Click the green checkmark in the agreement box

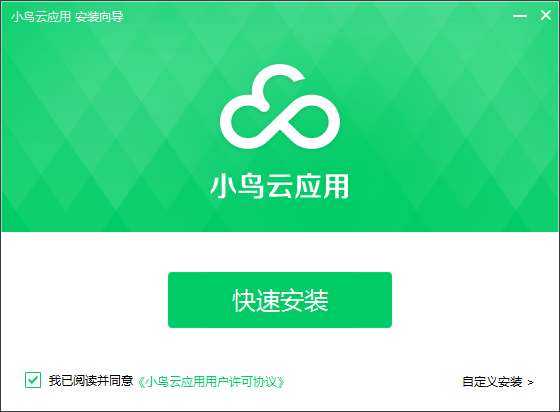tap(33, 380)
